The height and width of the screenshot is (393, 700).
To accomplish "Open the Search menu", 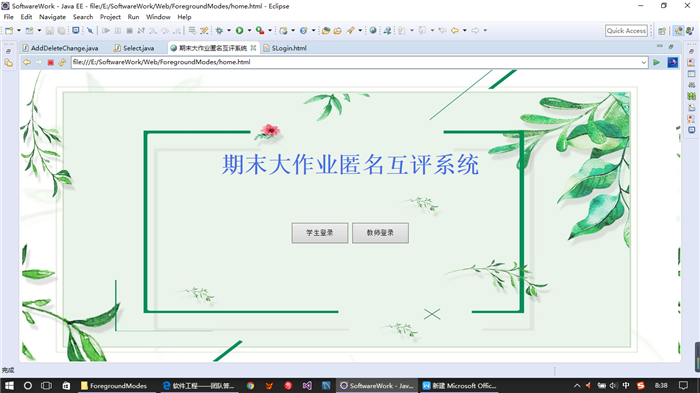I will pos(83,17).
